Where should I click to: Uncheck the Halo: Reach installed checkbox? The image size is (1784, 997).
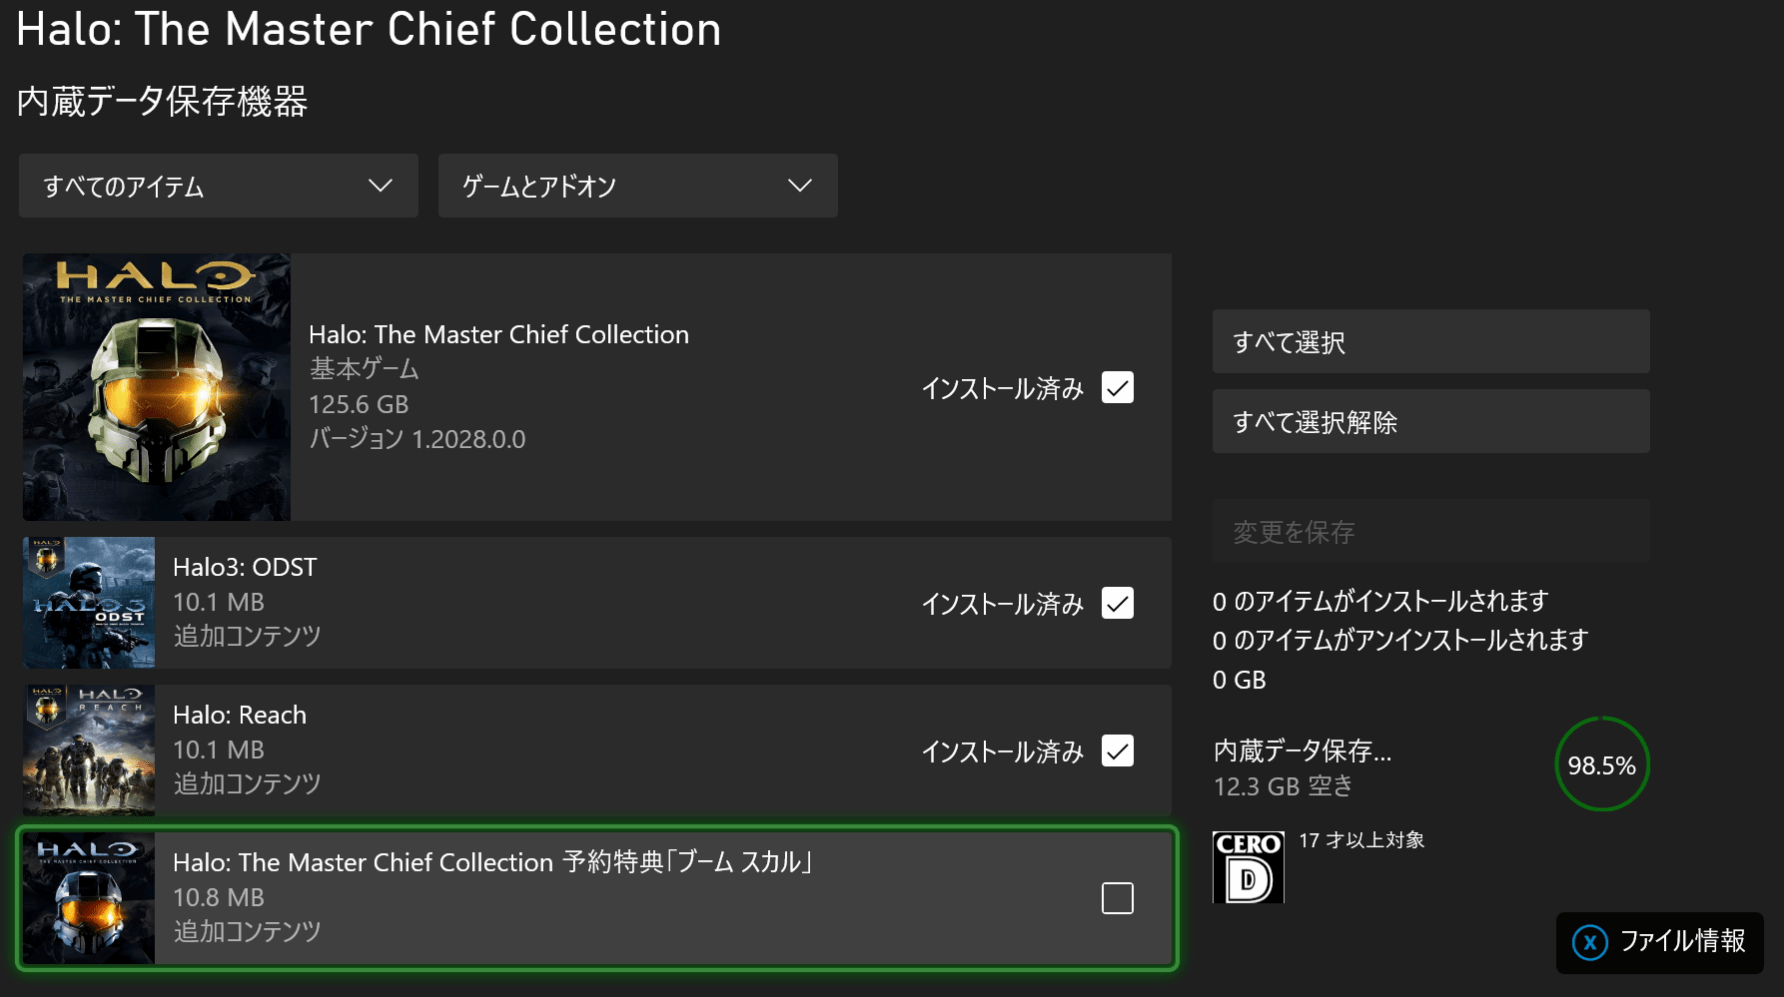(1117, 751)
